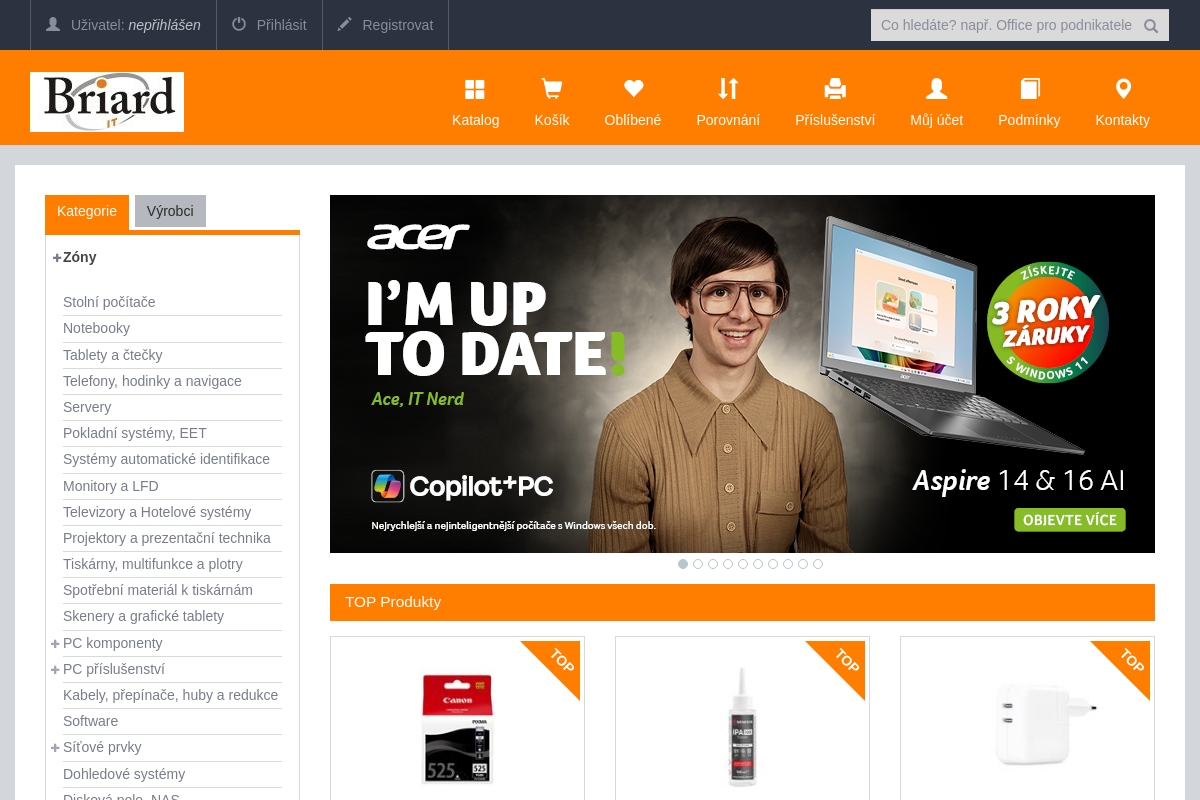Viewport: 1200px width, 800px height.
Task: Click the Podmínky document icon
Action: click(x=1030, y=89)
